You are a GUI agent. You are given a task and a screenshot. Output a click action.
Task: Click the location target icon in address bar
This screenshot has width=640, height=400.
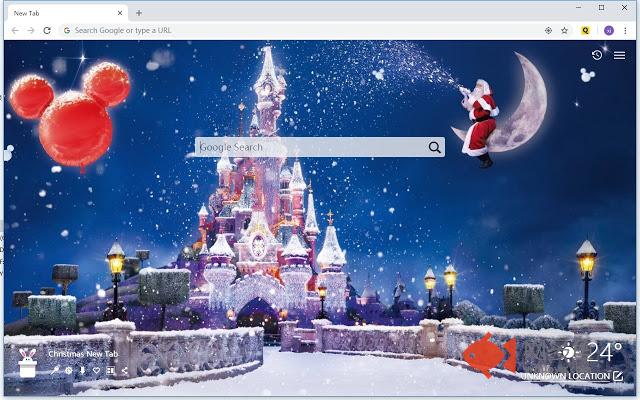coord(548,31)
